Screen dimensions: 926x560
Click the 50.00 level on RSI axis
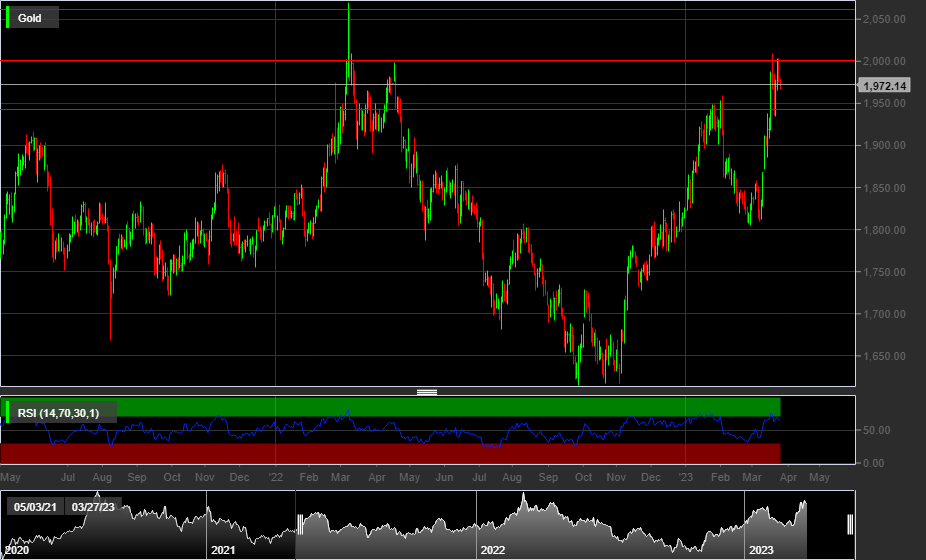pos(876,431)
